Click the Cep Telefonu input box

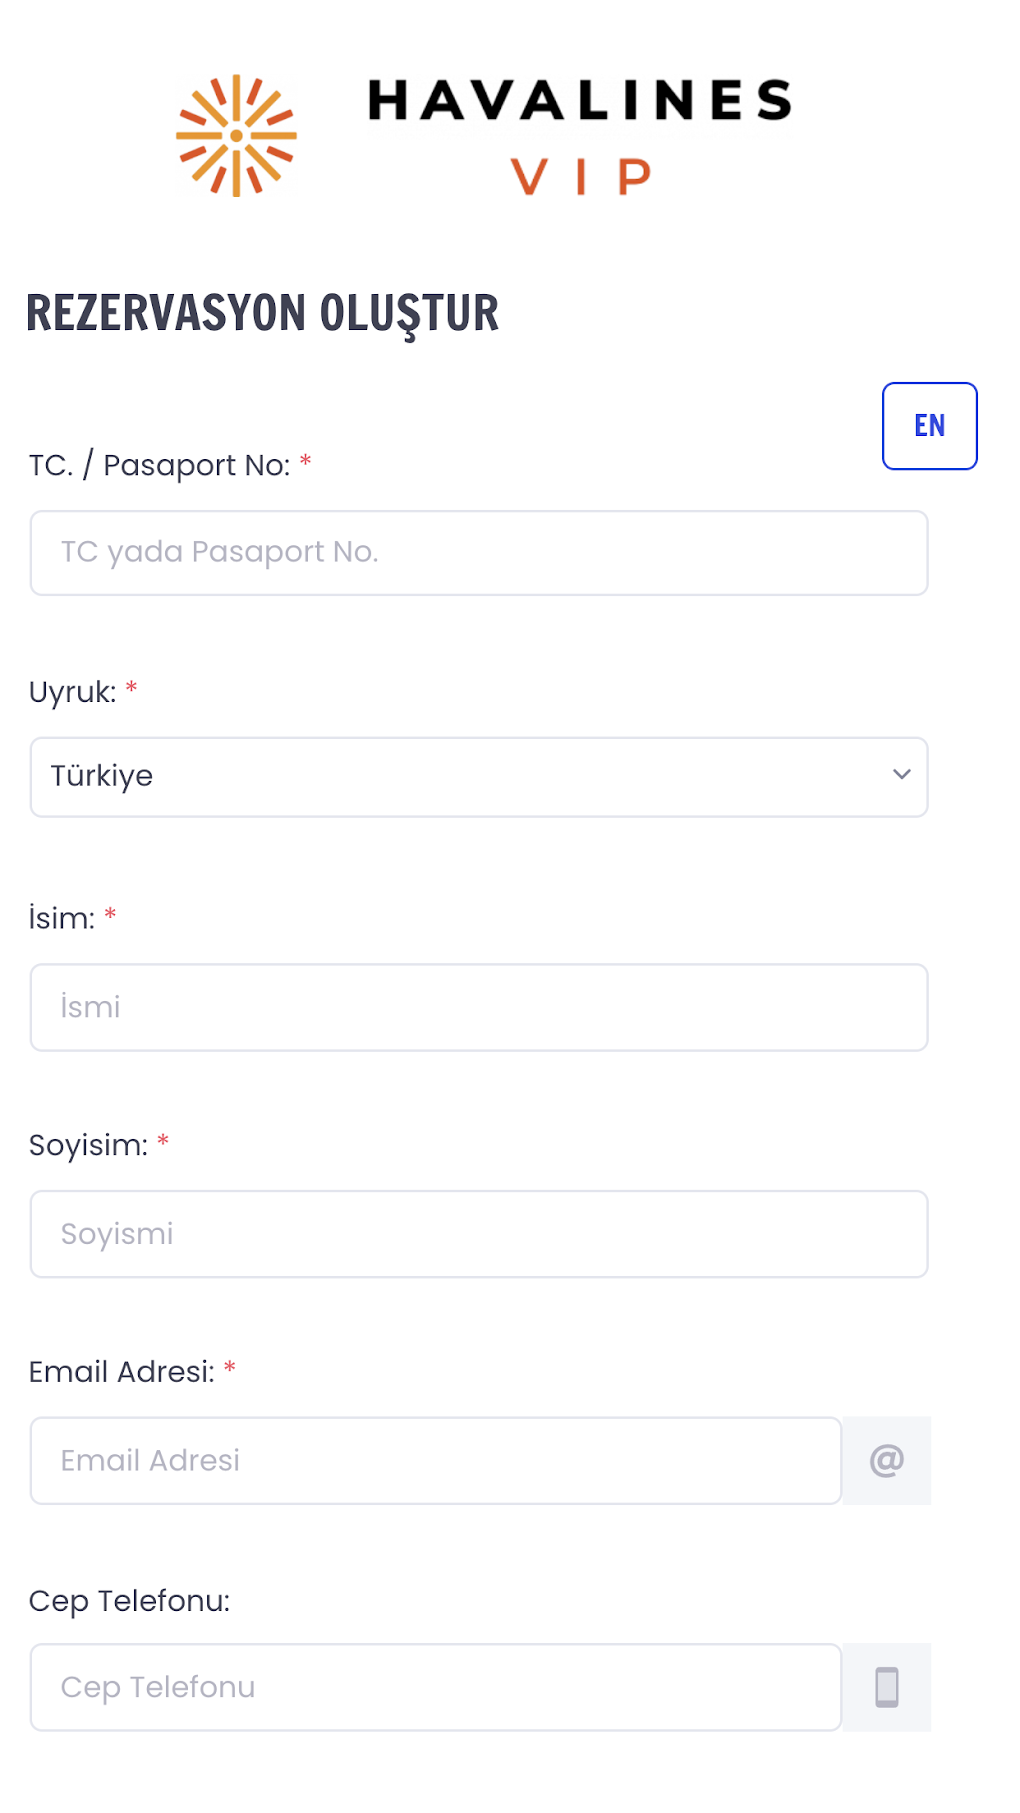[435, 1687]
